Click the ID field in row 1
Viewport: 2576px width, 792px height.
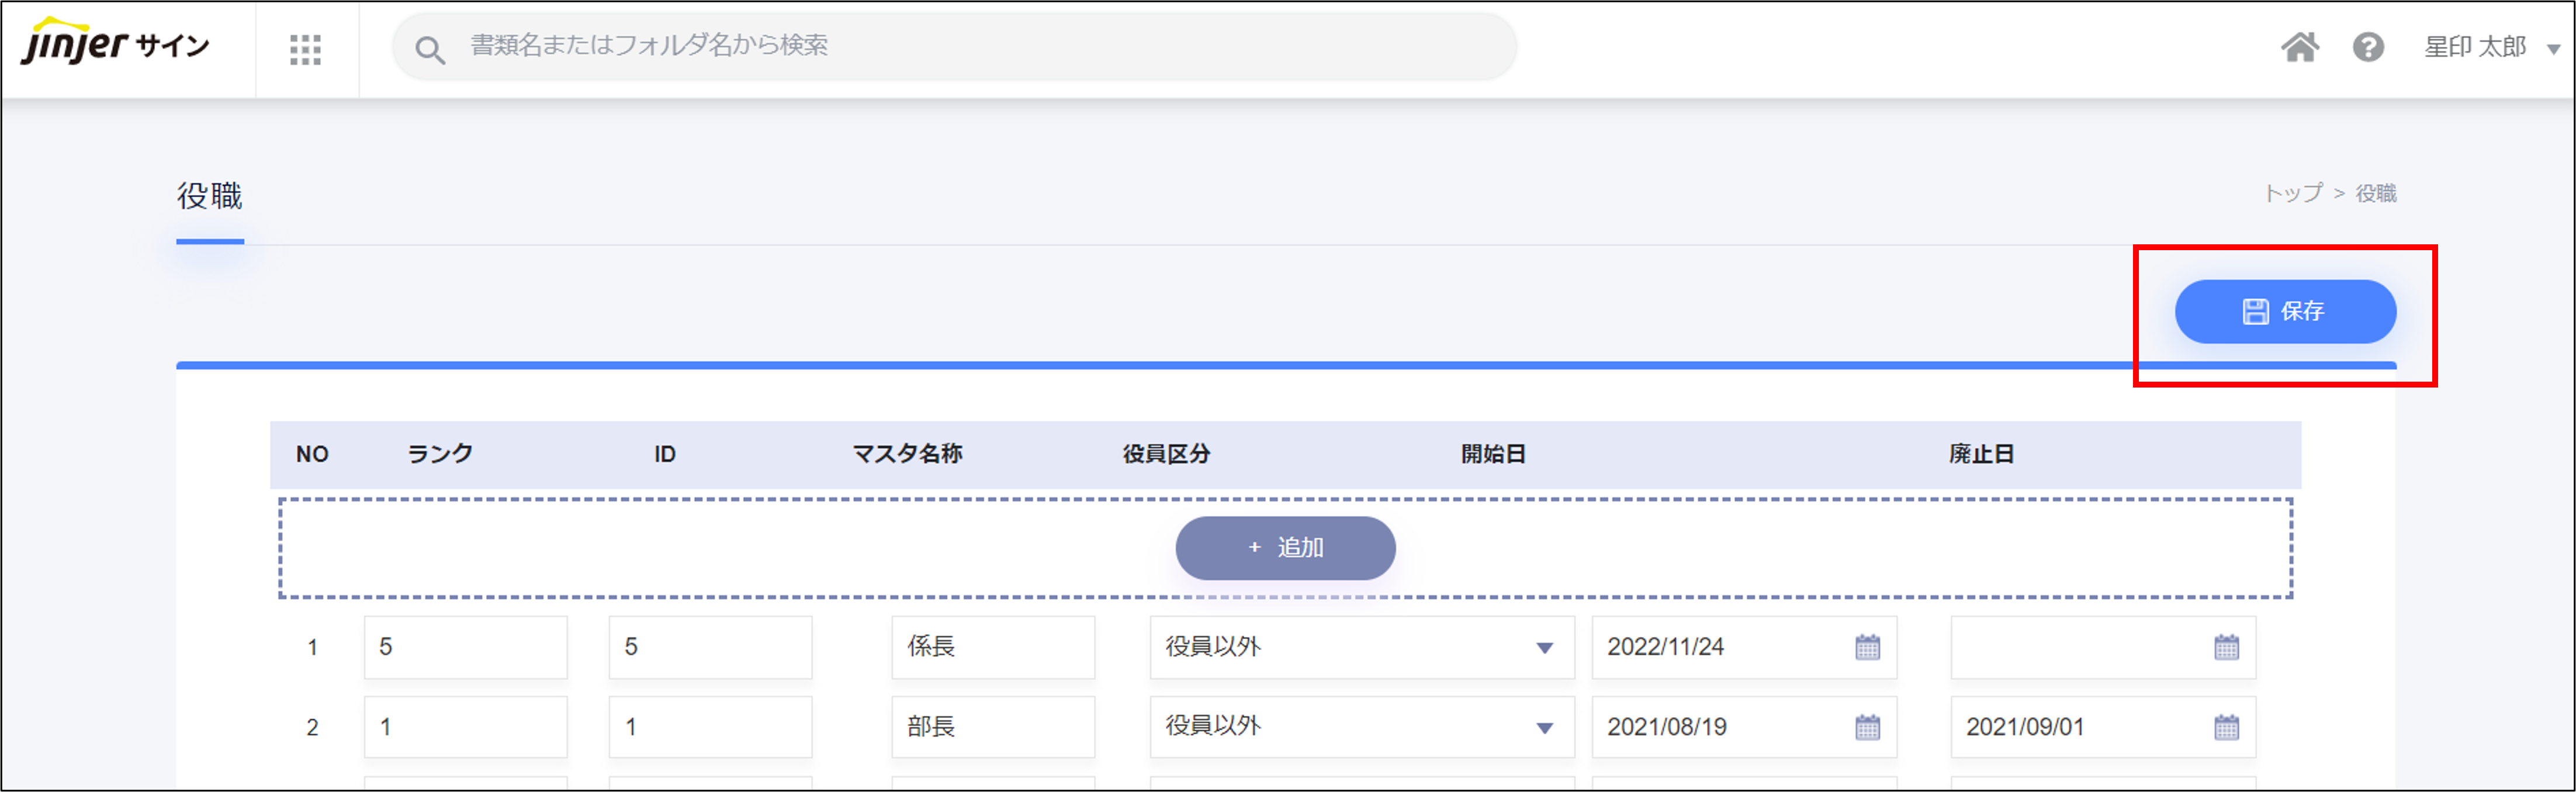click(710, 647)
